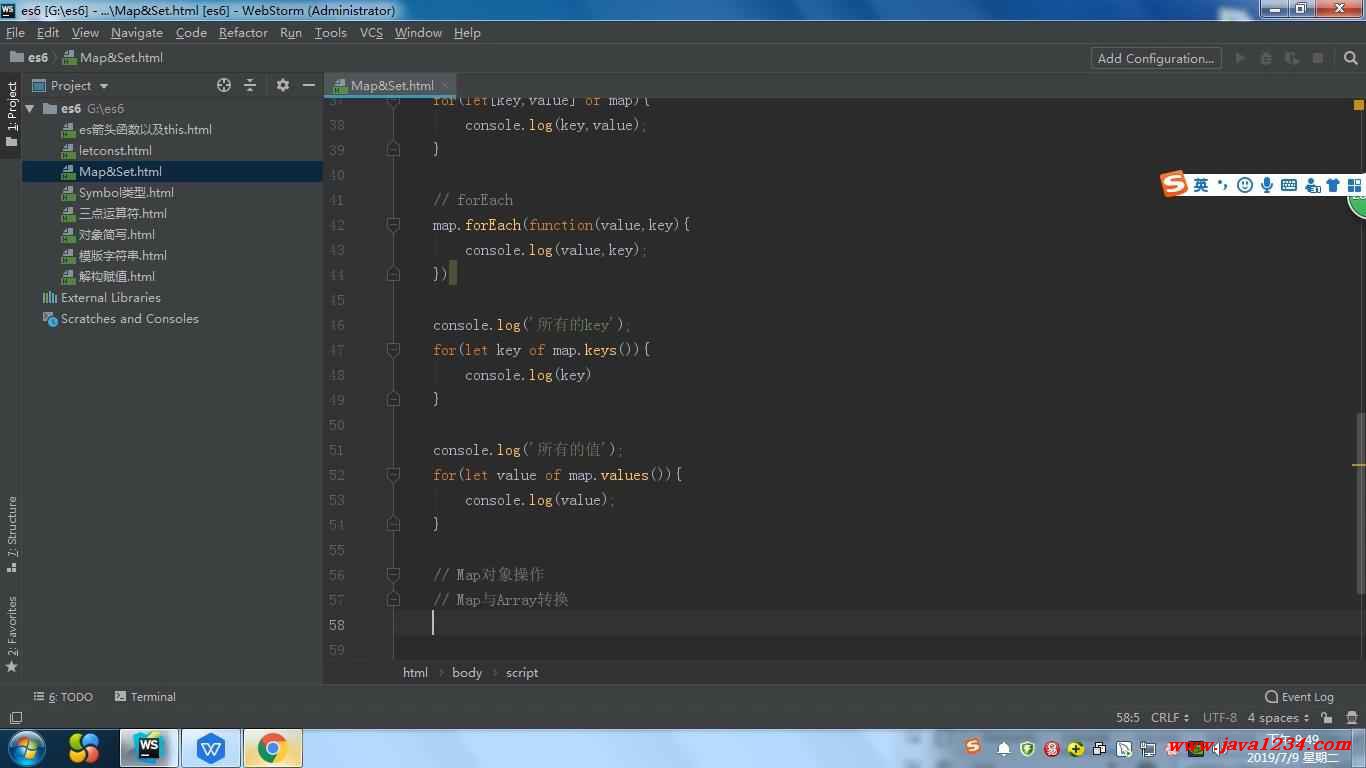The image size is (1366, 768).
Task: Select letconst.html in project tree
Action: [115, 151]
